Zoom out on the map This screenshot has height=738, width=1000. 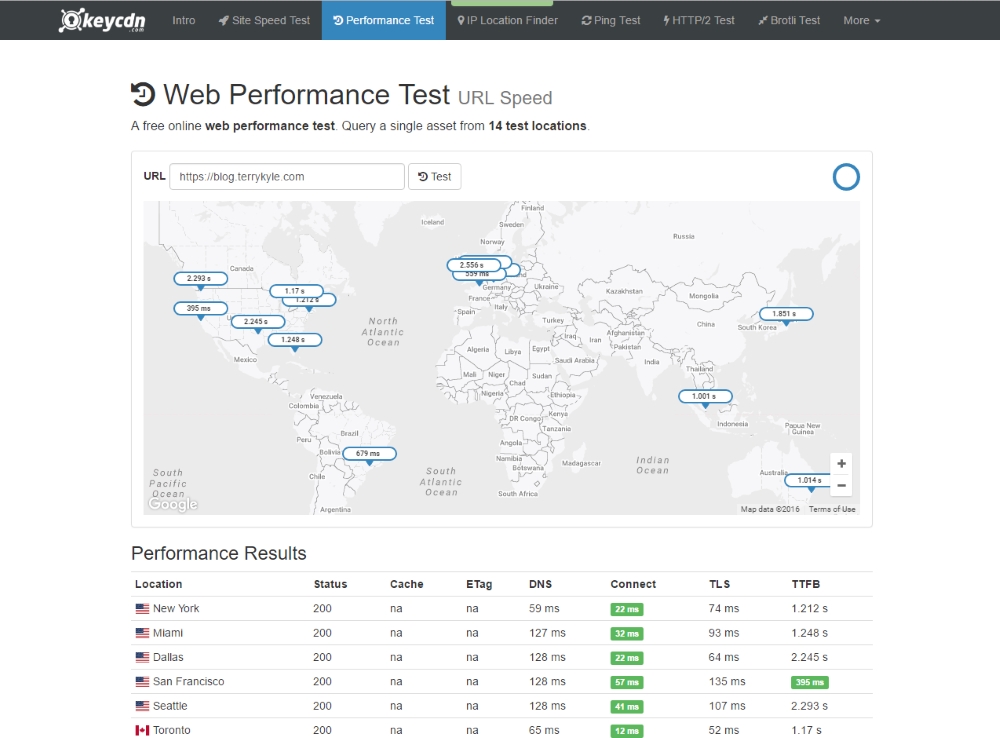pyautogui.click(x=842, y=486)
